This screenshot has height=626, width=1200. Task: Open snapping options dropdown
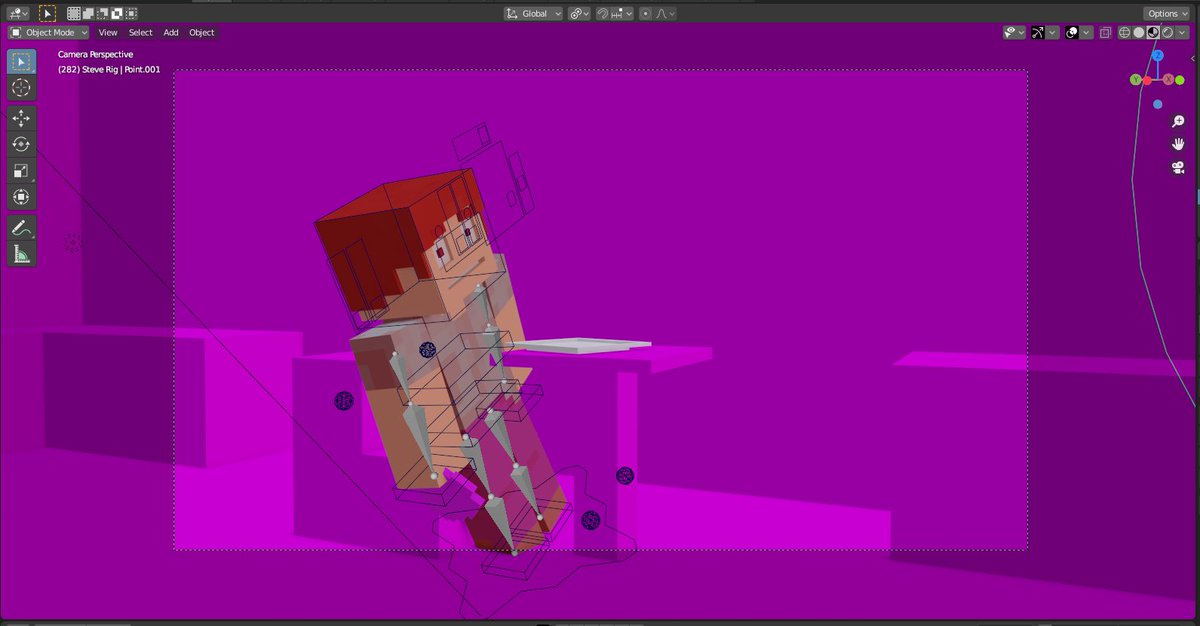click(622, 14)
